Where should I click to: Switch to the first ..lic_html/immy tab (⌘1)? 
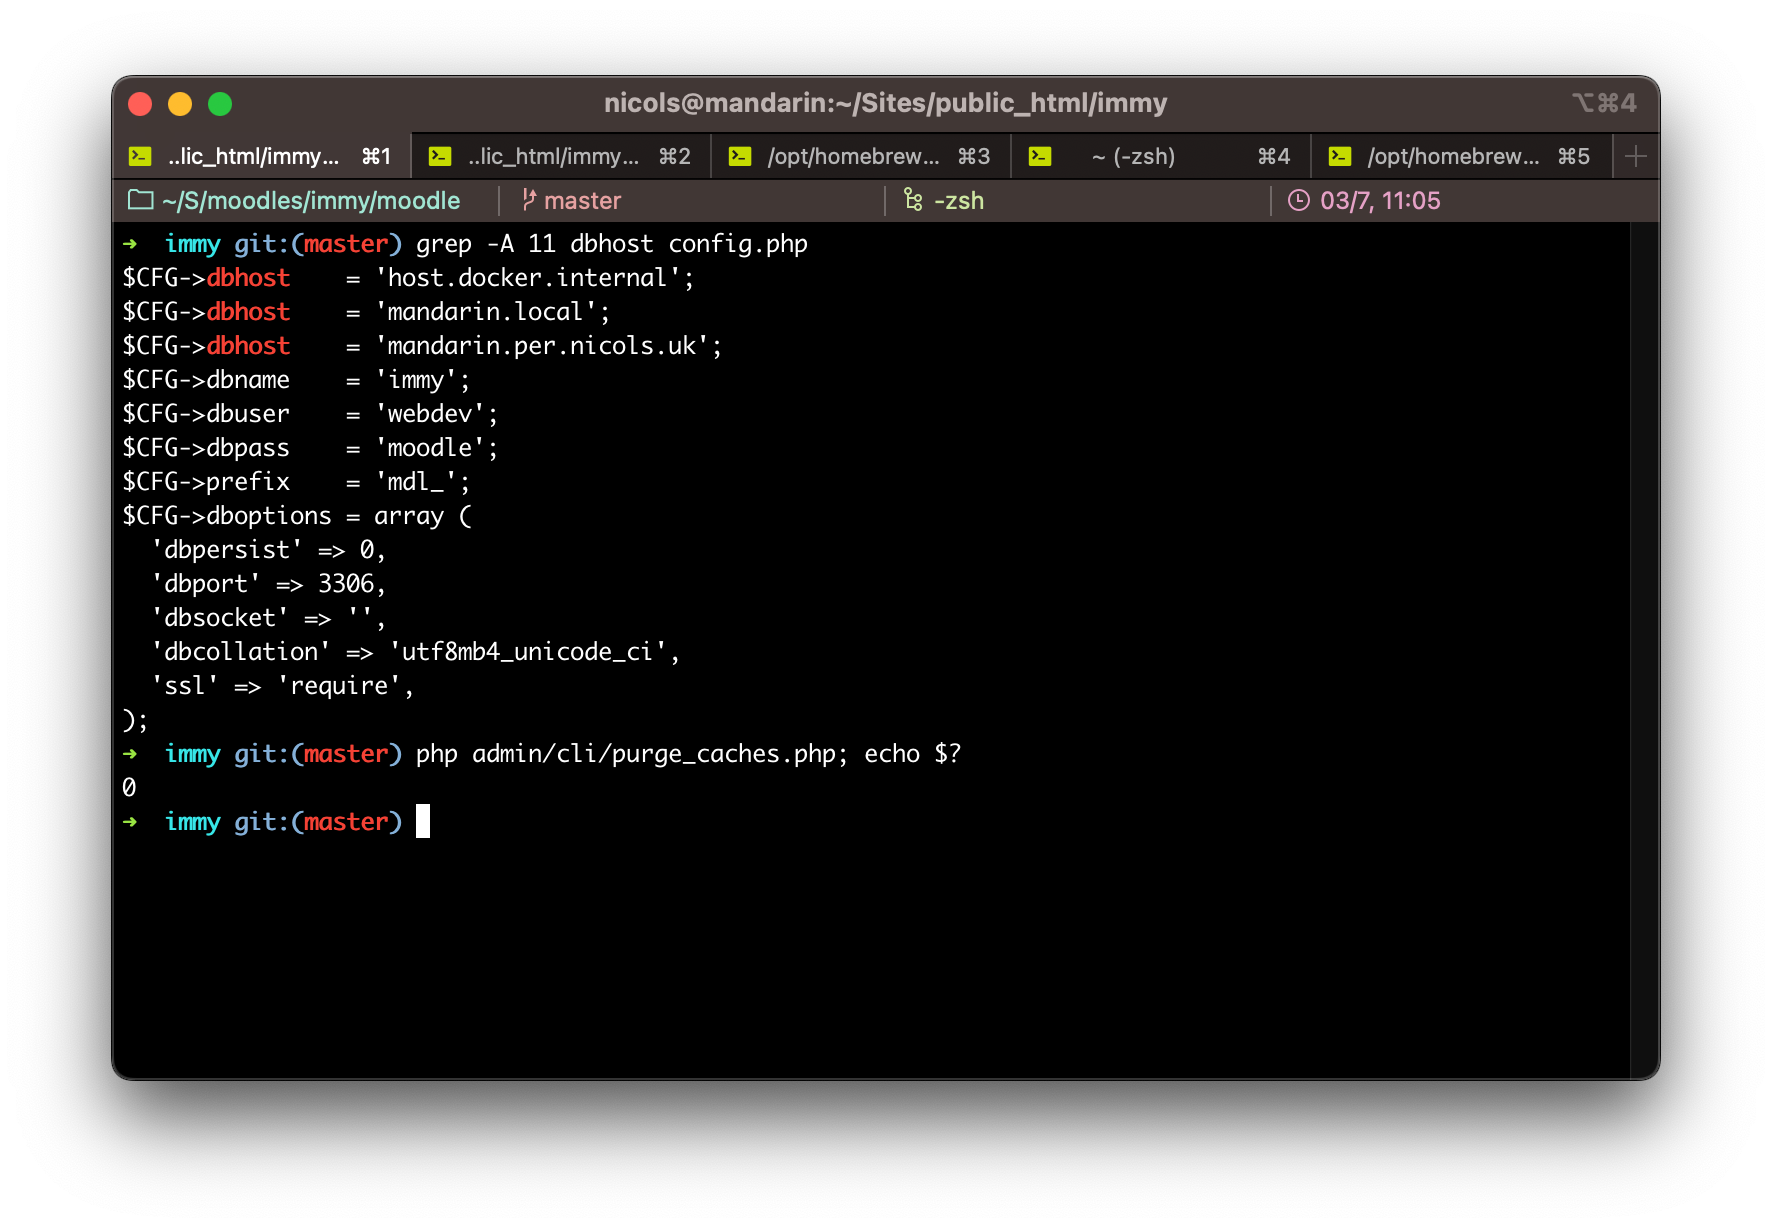point(261,156)
